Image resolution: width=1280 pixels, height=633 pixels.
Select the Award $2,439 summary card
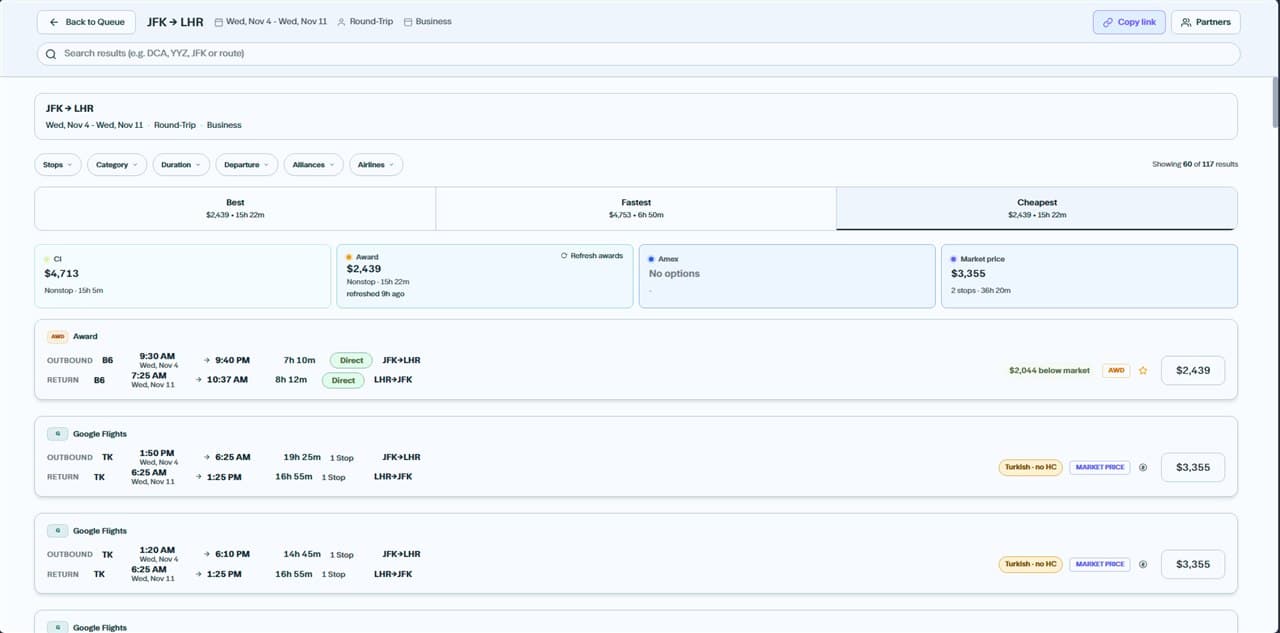click(485, 276)
